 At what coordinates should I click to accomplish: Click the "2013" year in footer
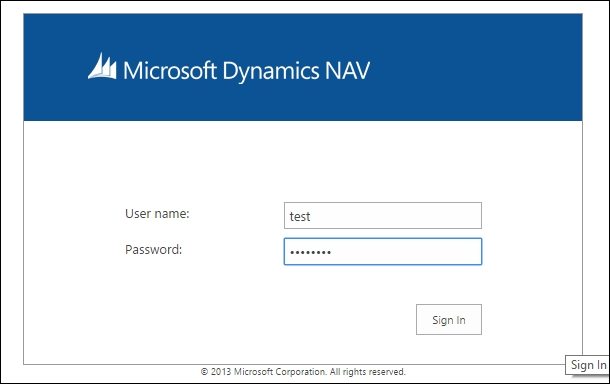click(x=221, y=372)
